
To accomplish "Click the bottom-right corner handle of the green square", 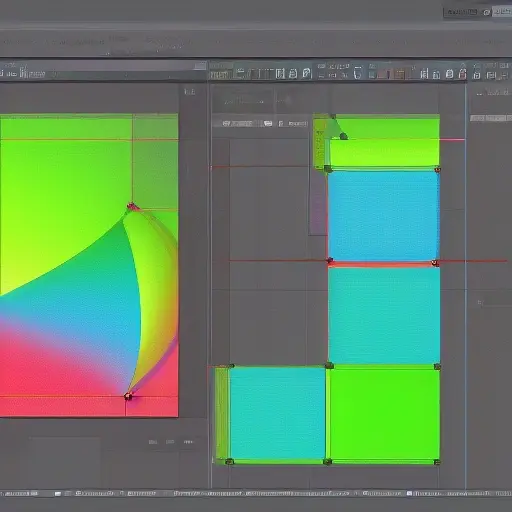I will pos(437,462).
